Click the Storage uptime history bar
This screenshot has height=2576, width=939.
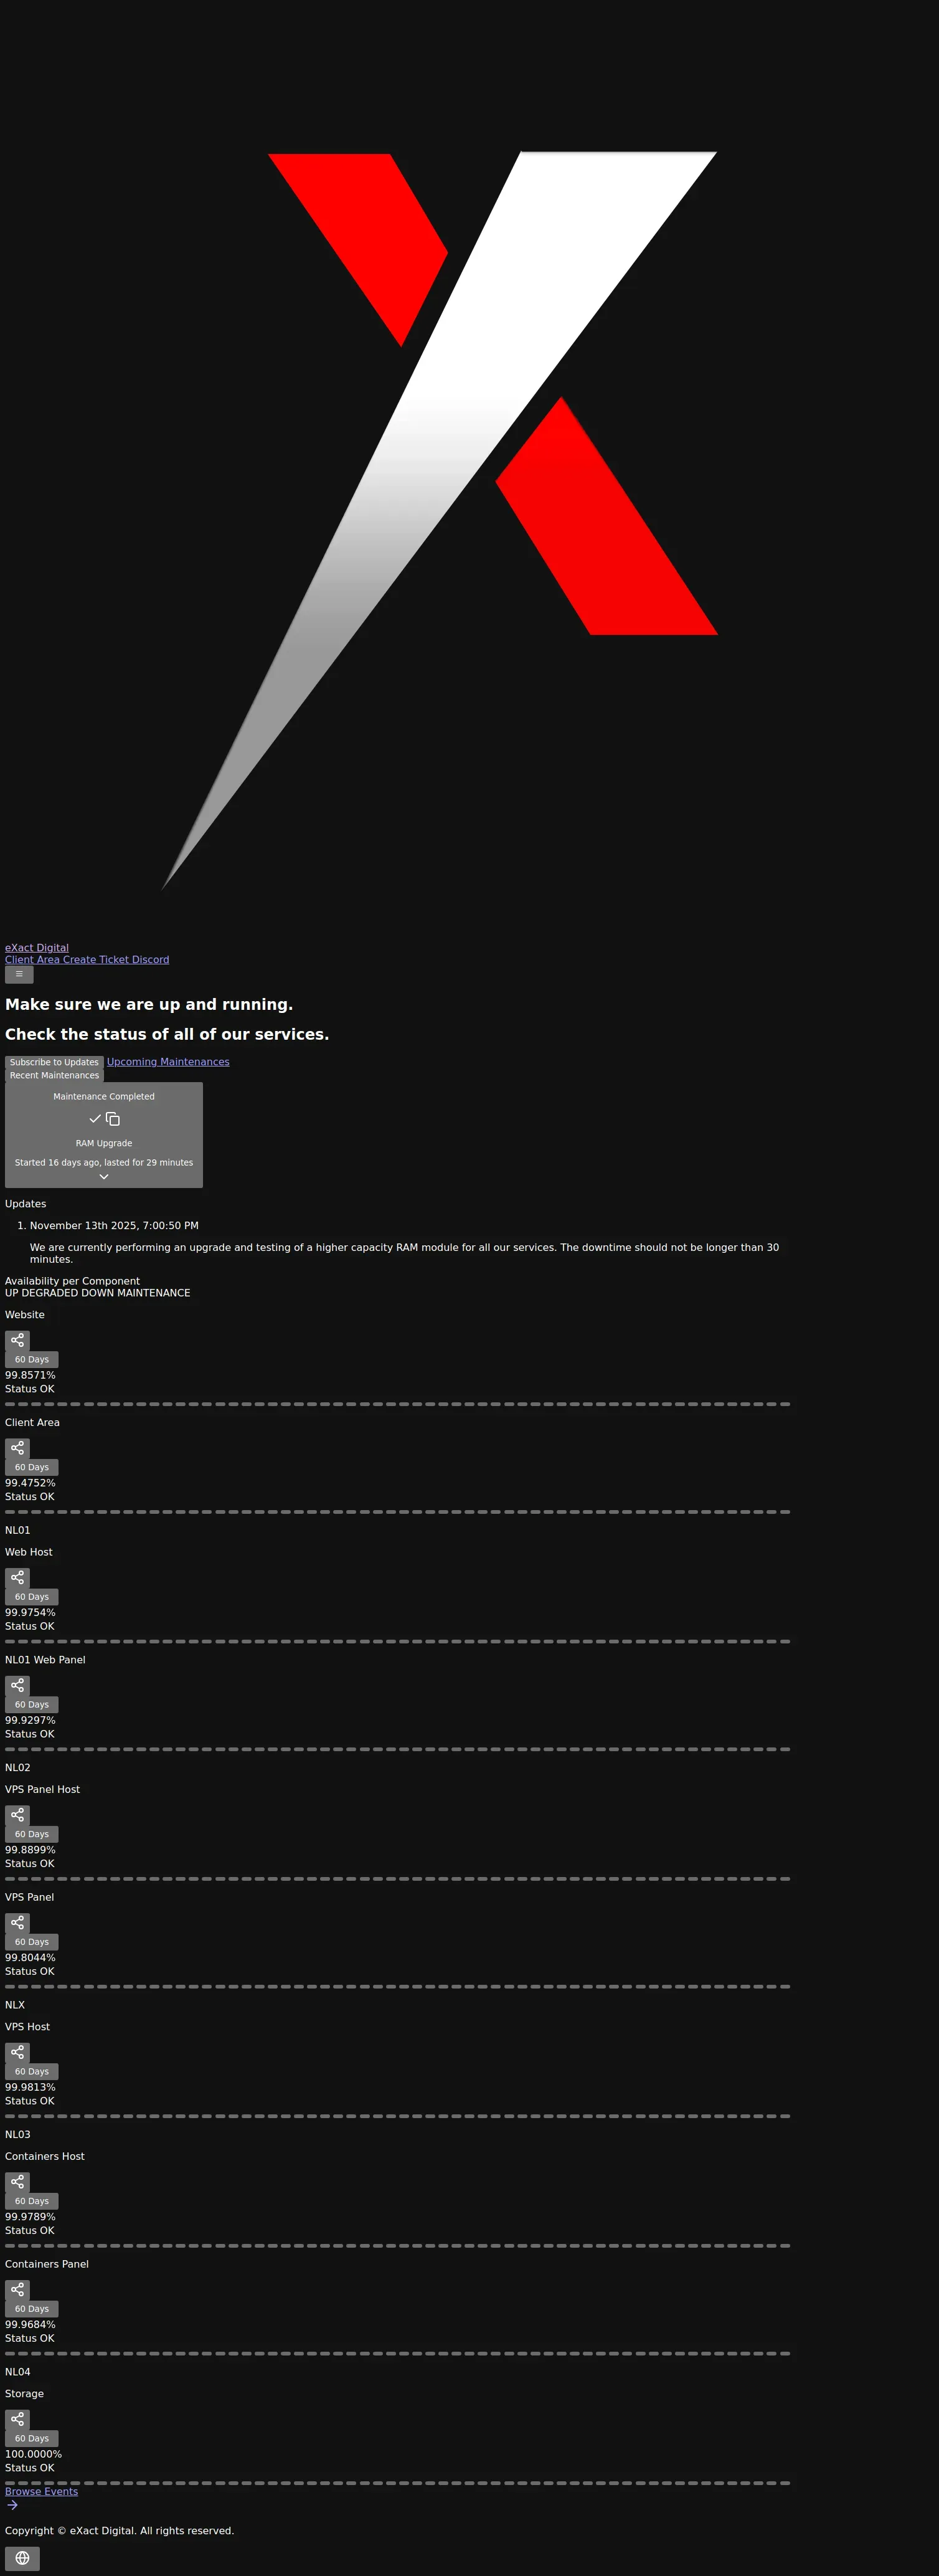[397, 2483]
